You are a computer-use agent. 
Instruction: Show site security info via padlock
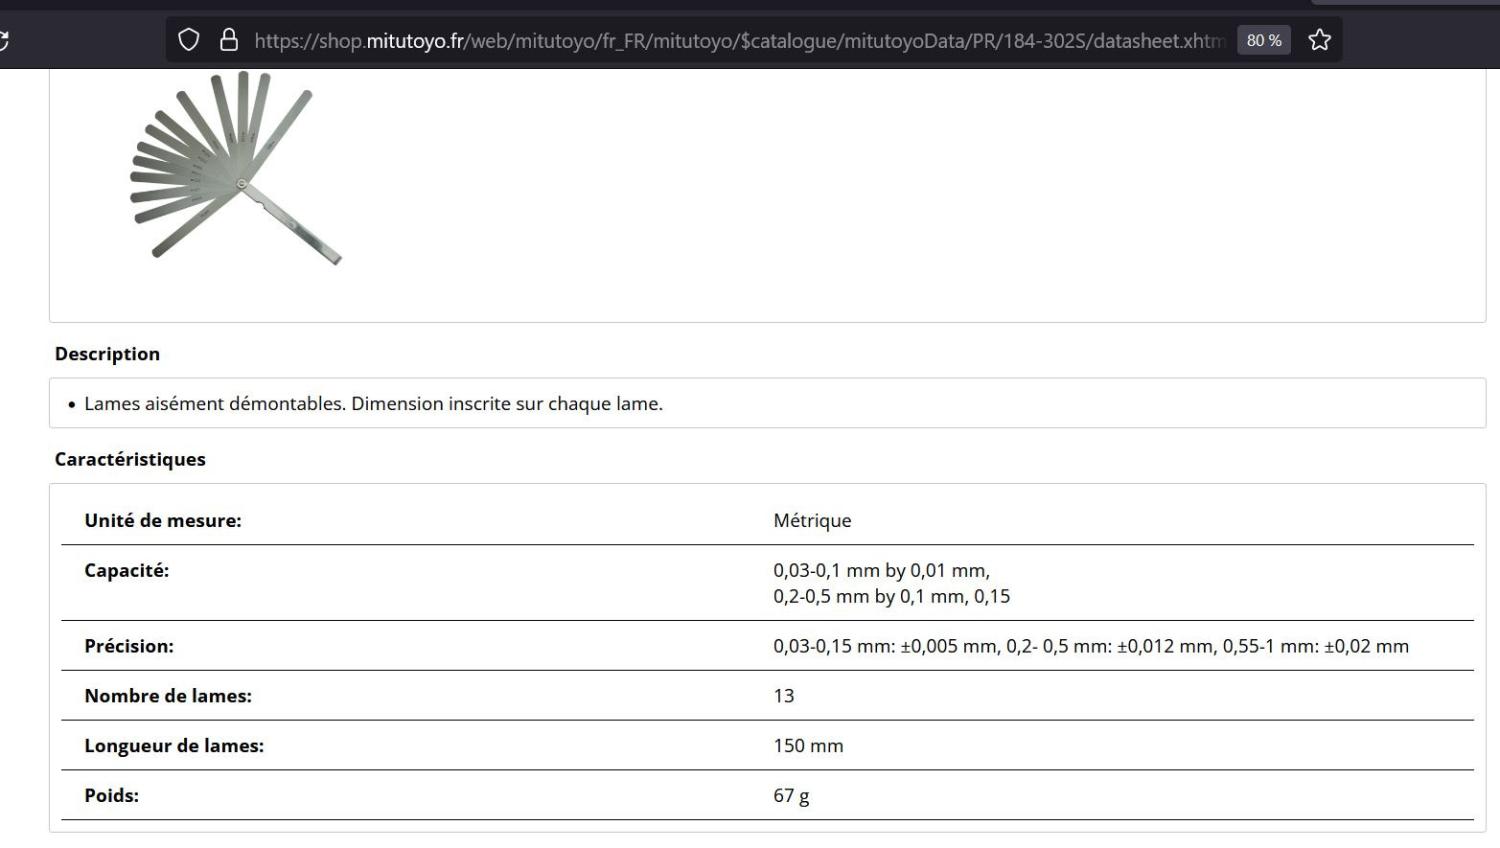coord(229,40)
